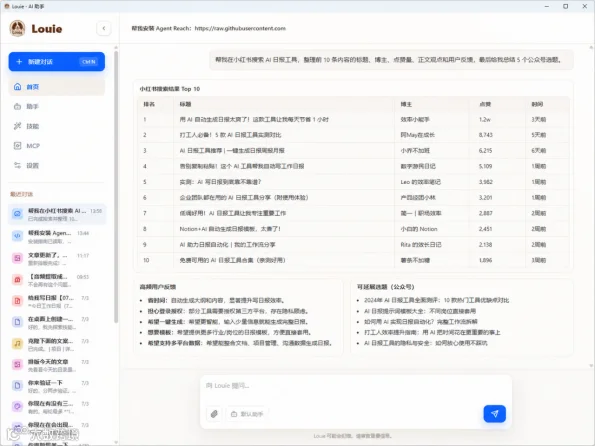Viewport: 596px width, 447px height.
Task: Open the MCP page
Action: 57,146
